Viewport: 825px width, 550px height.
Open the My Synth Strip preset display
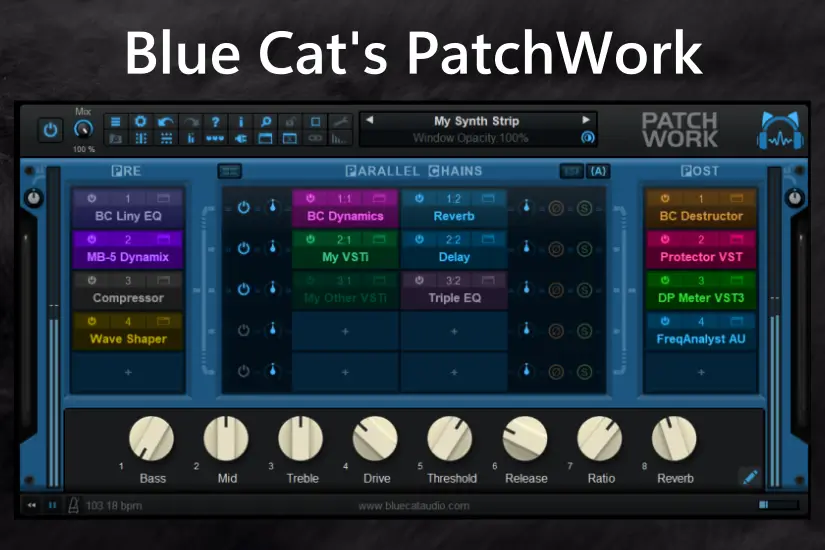tap(476, 121)
